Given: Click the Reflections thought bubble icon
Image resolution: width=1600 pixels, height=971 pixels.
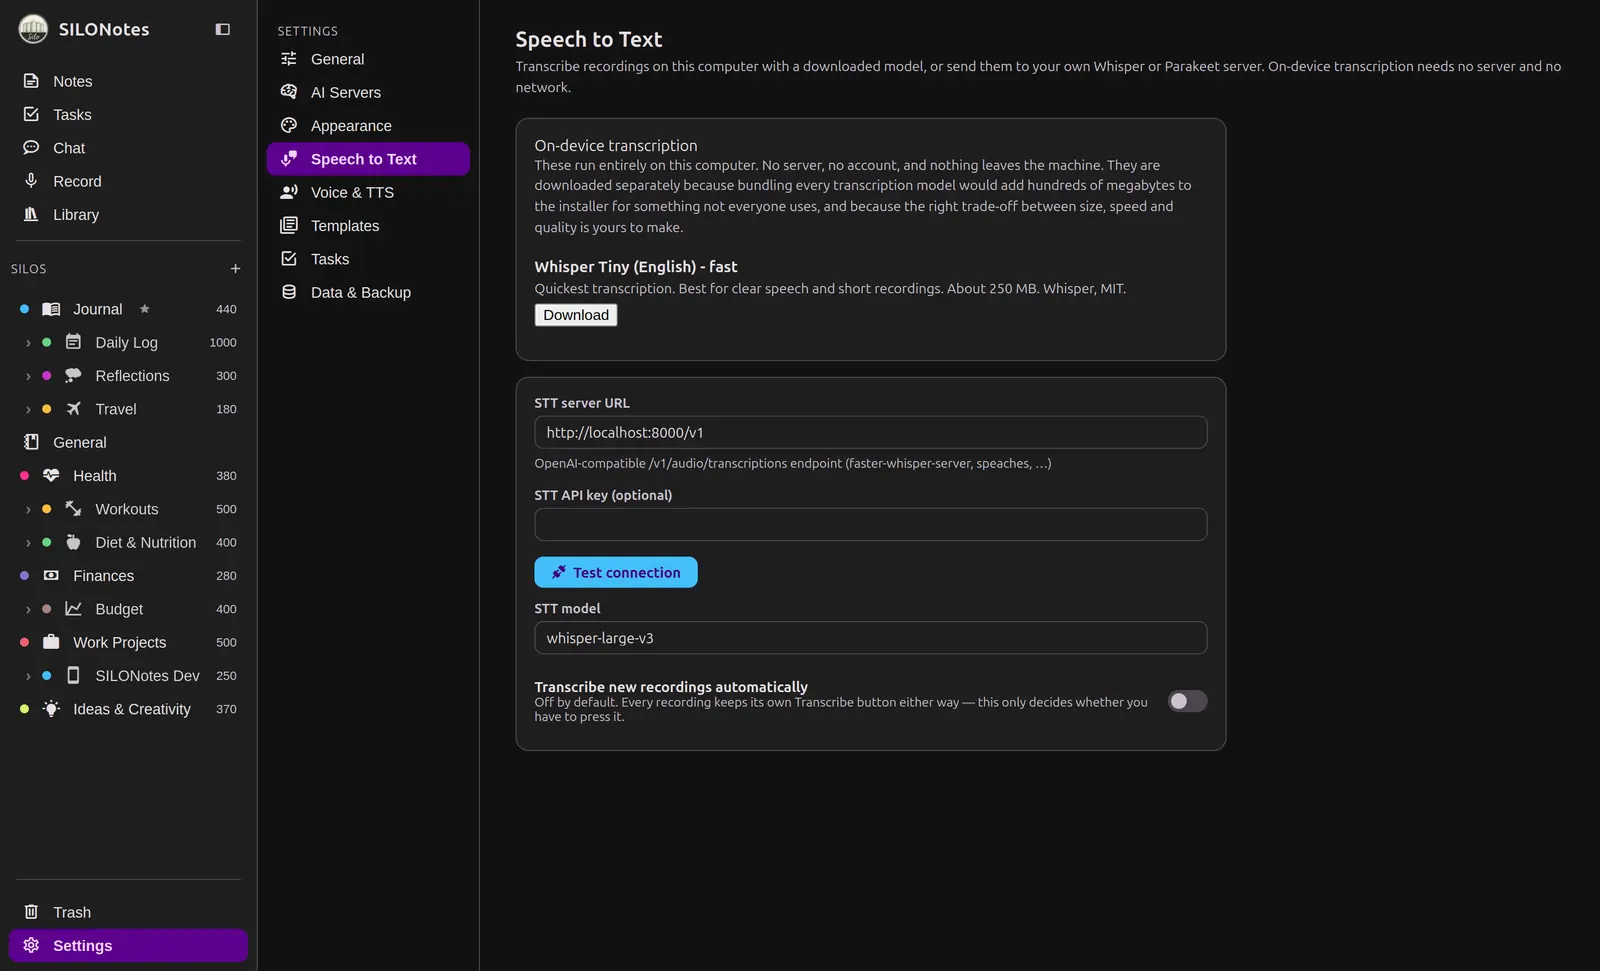Looking at the screenshot, I should [73, 375].
